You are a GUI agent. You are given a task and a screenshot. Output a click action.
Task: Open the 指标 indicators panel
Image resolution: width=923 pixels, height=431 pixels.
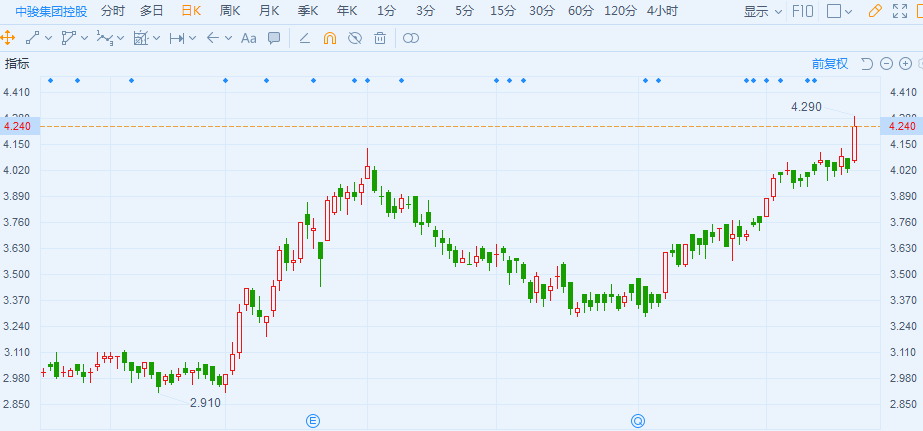click(17, 64)
